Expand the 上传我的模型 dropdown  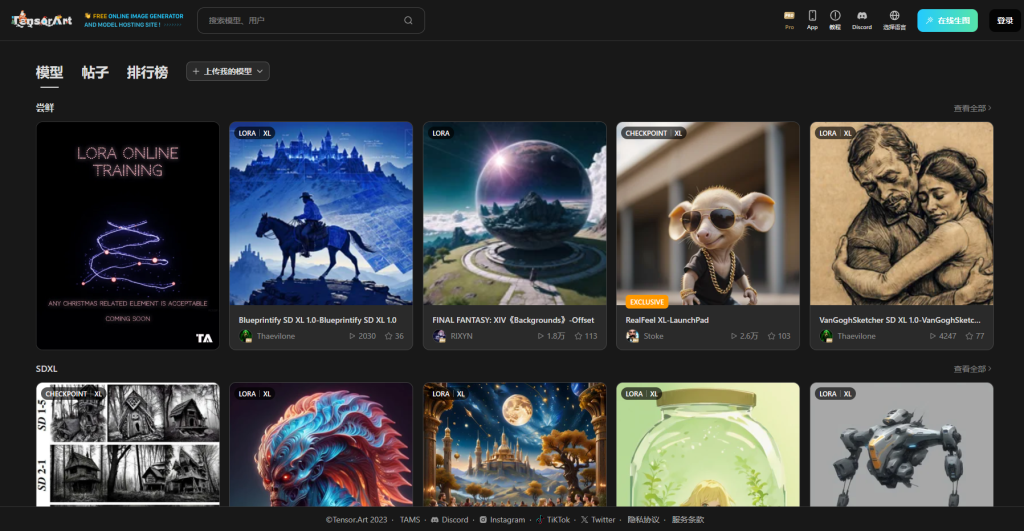coord(227,71)
